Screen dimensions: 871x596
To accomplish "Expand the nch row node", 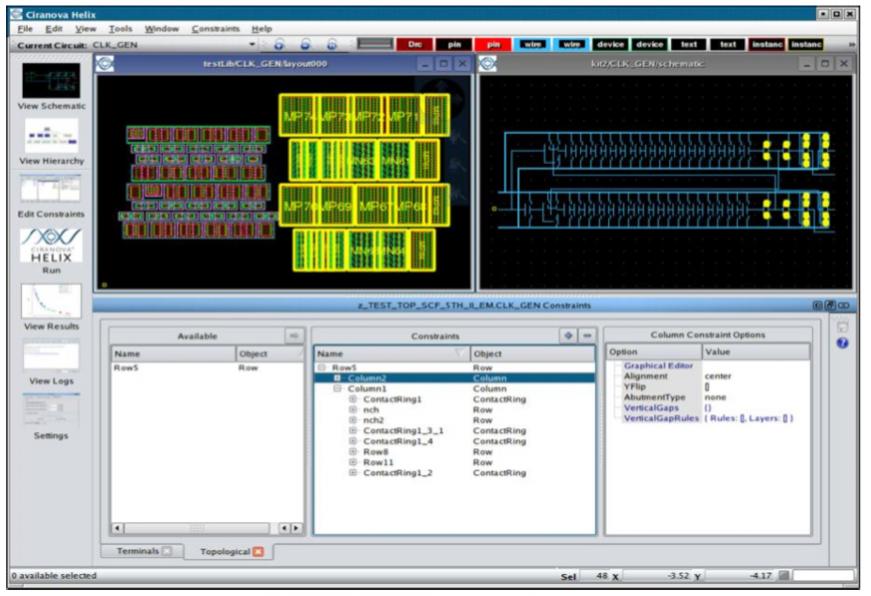I will [x=353, y=409].
